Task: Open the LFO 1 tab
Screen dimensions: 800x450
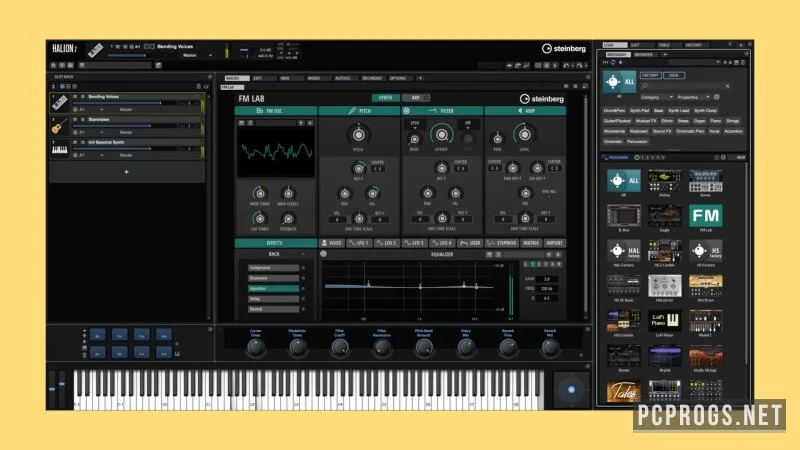Action: pos(359,243)
